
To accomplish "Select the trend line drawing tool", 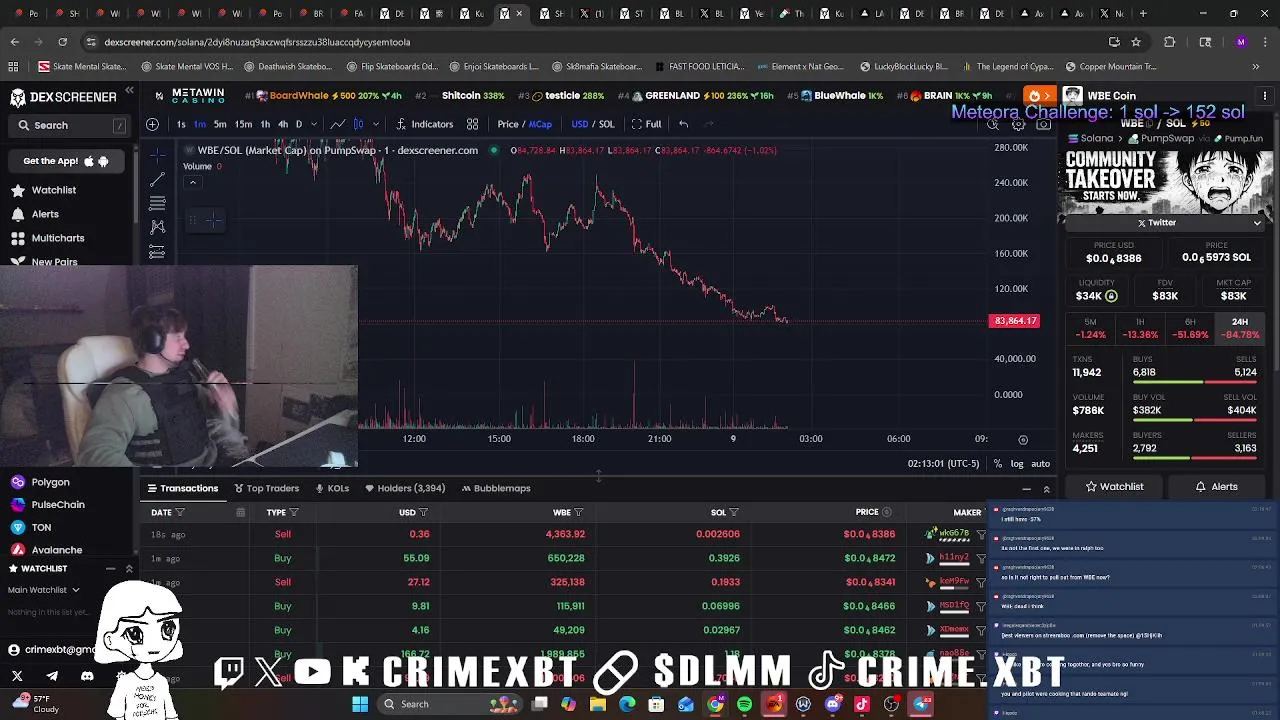I will 157,180.
